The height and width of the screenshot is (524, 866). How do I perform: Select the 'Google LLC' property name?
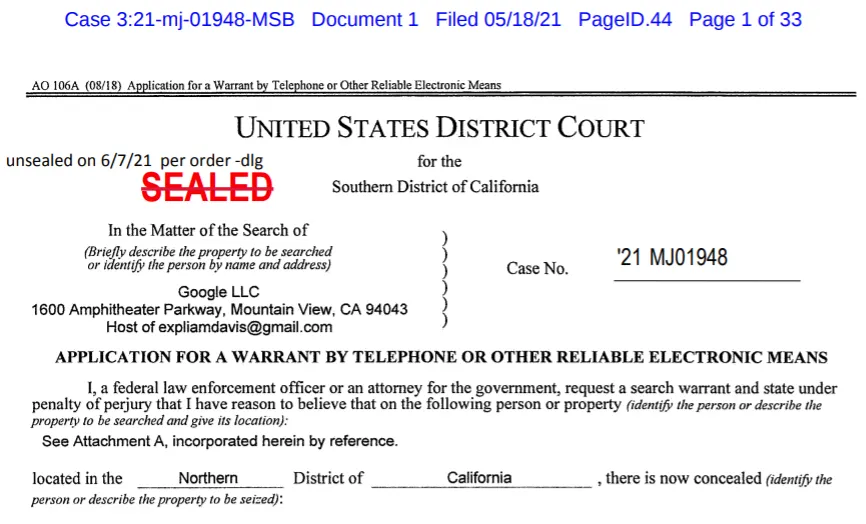pyautogui.click(x=218, y=292)
